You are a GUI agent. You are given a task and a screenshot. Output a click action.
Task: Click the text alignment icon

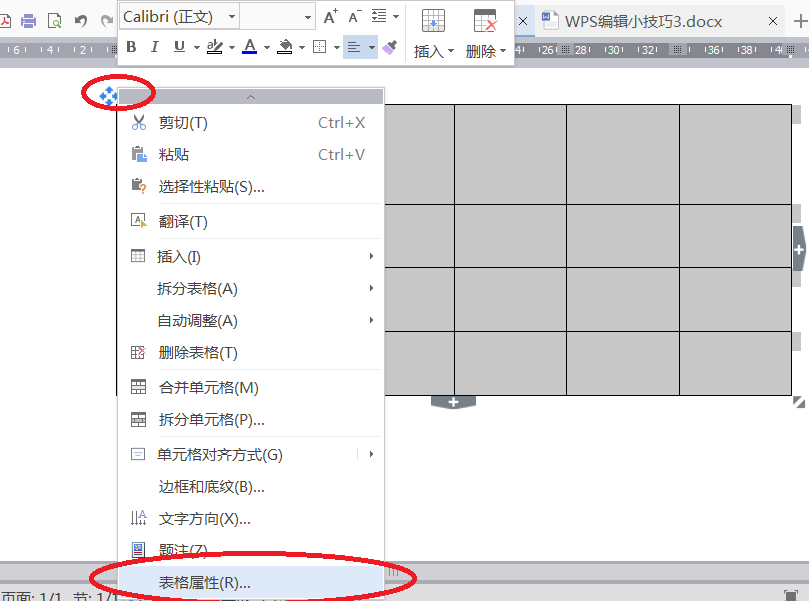pos(354,47)
